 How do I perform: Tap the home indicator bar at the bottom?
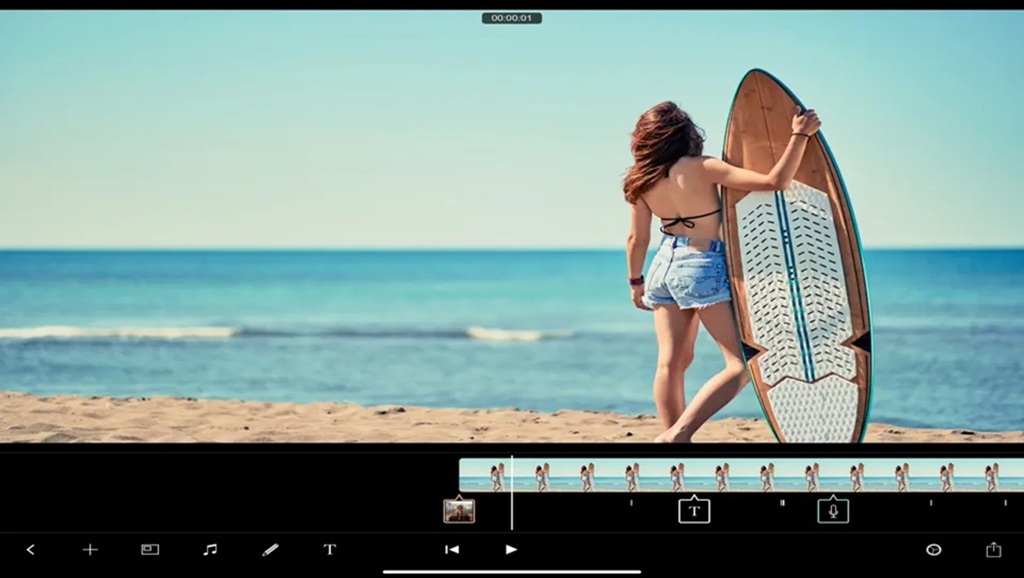coord(512,572)
